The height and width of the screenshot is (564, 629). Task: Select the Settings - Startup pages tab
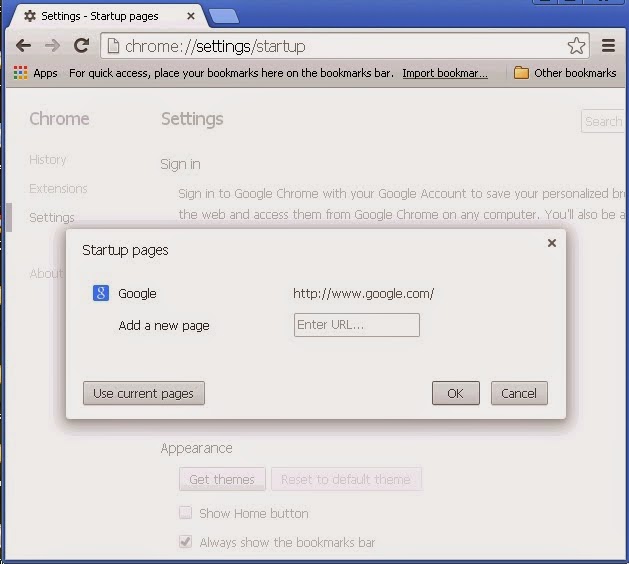point(108,16)
